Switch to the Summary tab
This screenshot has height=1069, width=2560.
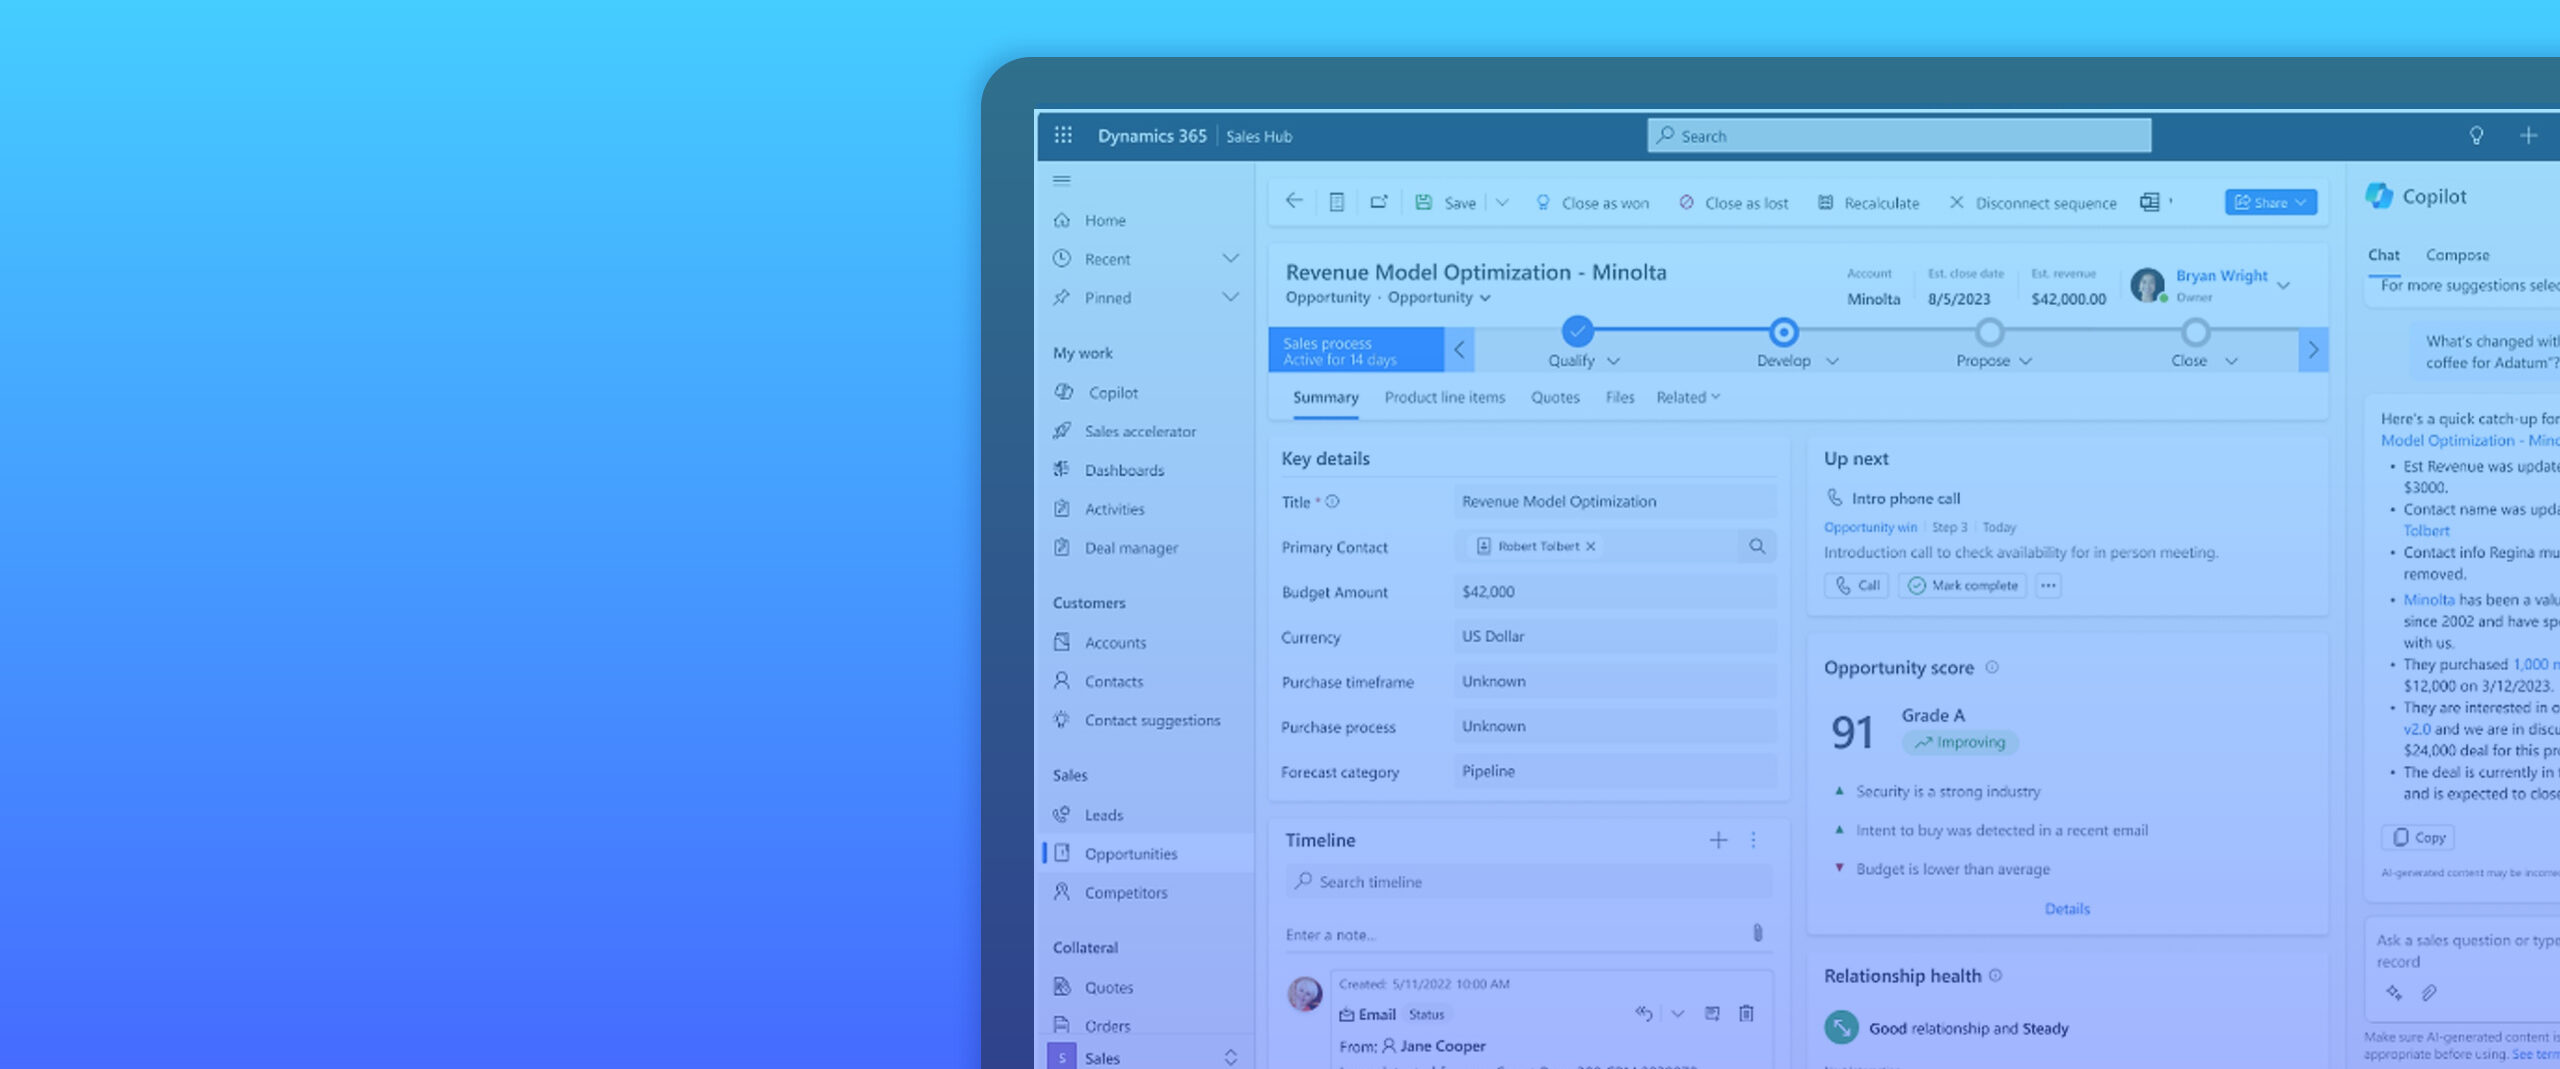1325,397
